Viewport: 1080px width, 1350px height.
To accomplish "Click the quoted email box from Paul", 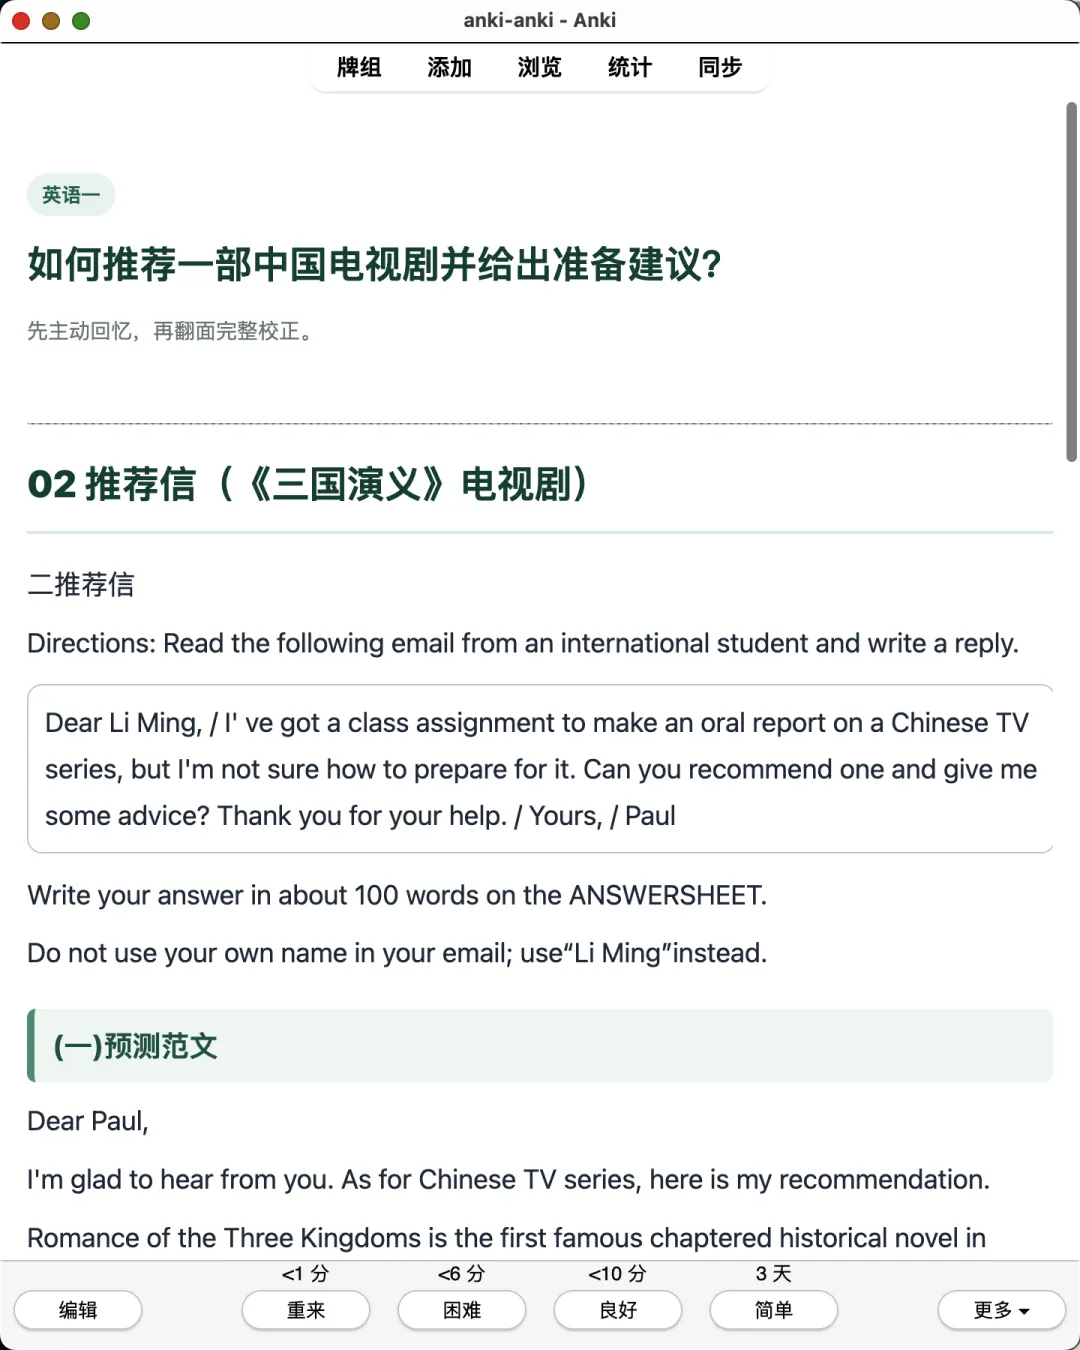I will [540, 769].
